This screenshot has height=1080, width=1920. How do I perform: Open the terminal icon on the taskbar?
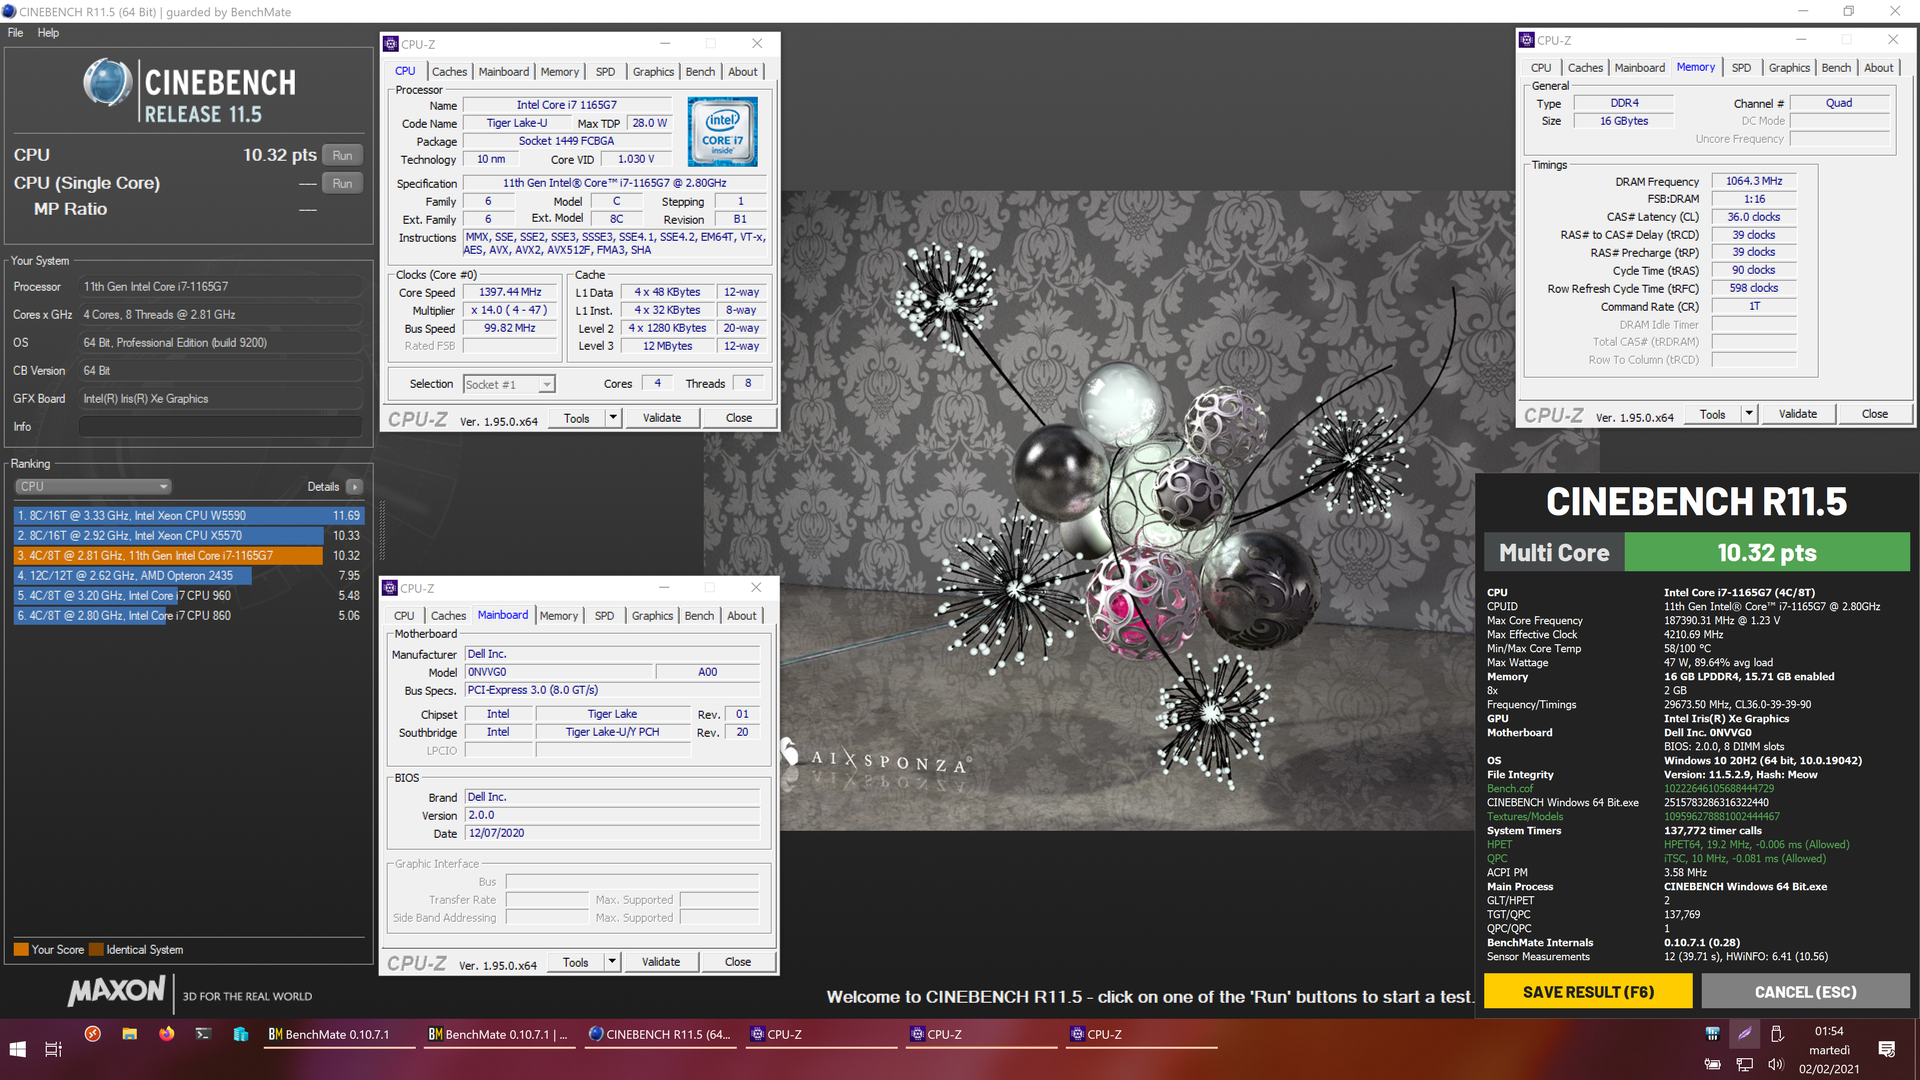(x=203, y=1034)
